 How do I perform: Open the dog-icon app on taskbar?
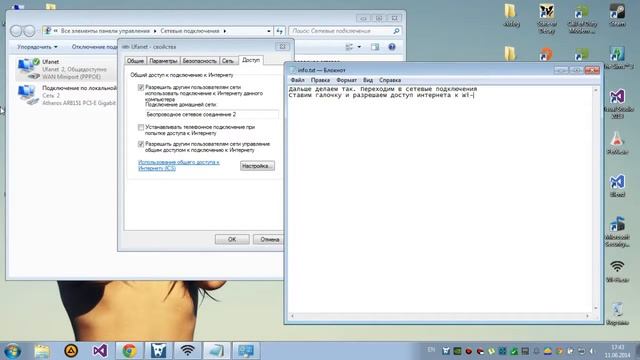(158, 351)
